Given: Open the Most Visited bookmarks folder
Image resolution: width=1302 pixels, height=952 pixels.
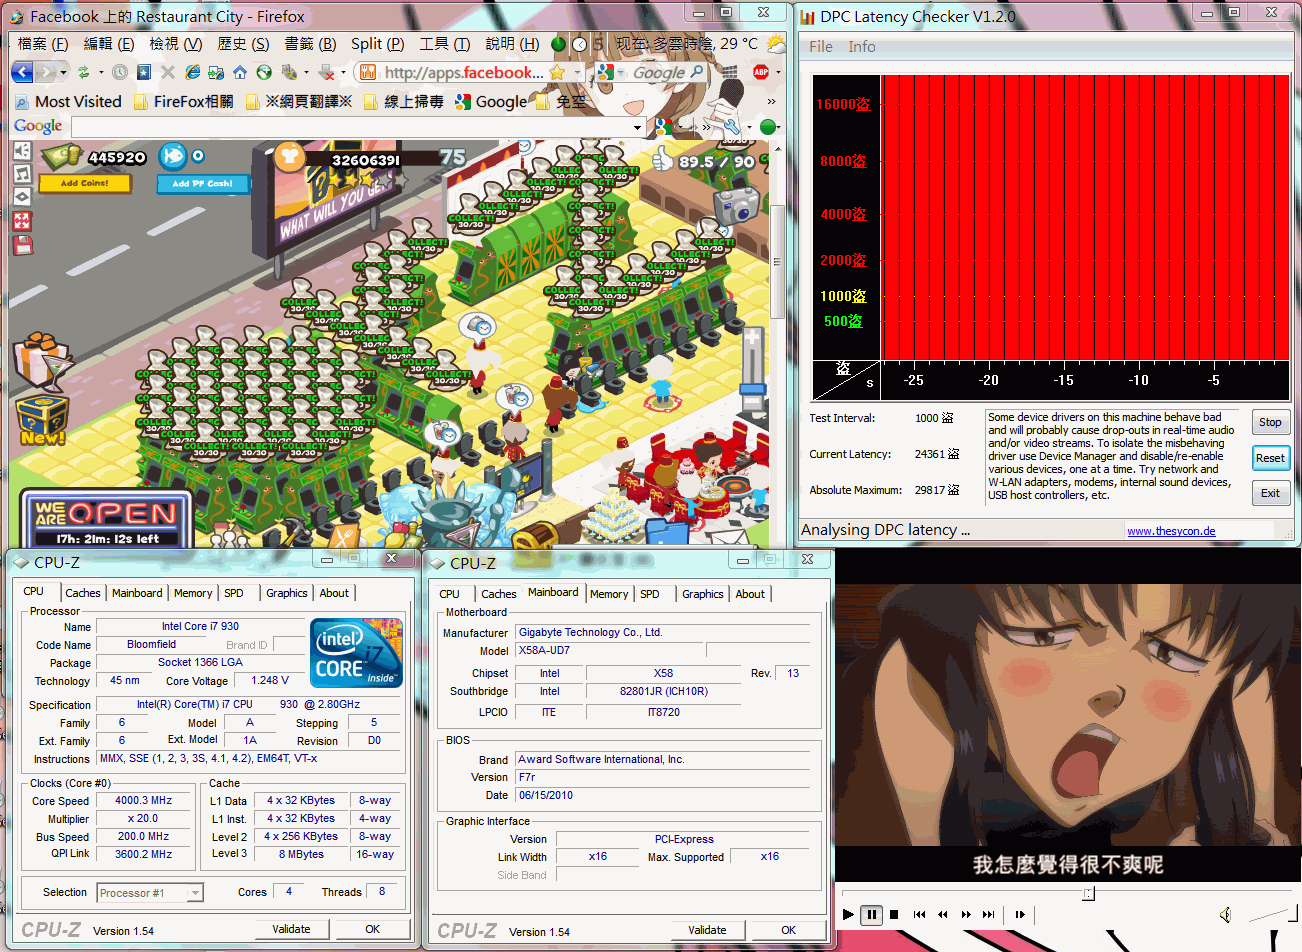Looking at the screenshot, I should pos(68,101).
